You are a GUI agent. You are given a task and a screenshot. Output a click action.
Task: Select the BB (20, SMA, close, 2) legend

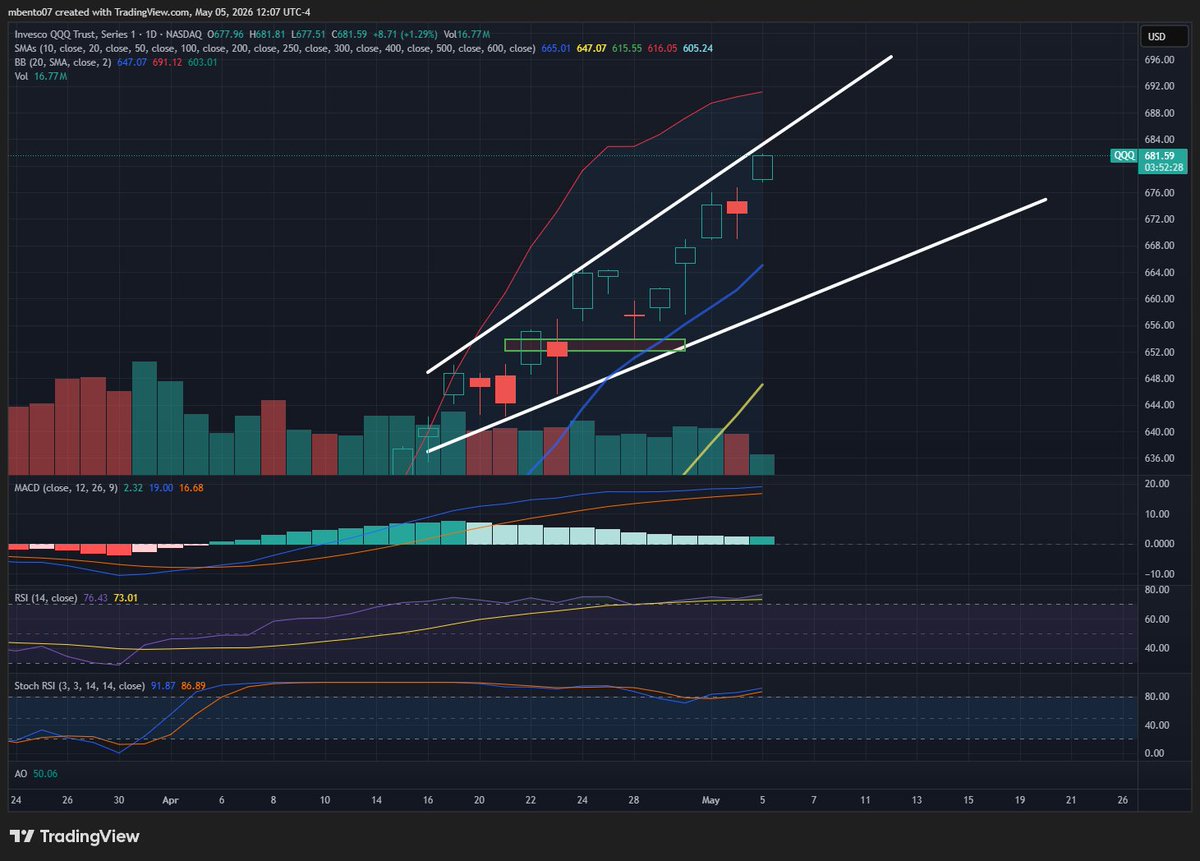coord(62,62)
